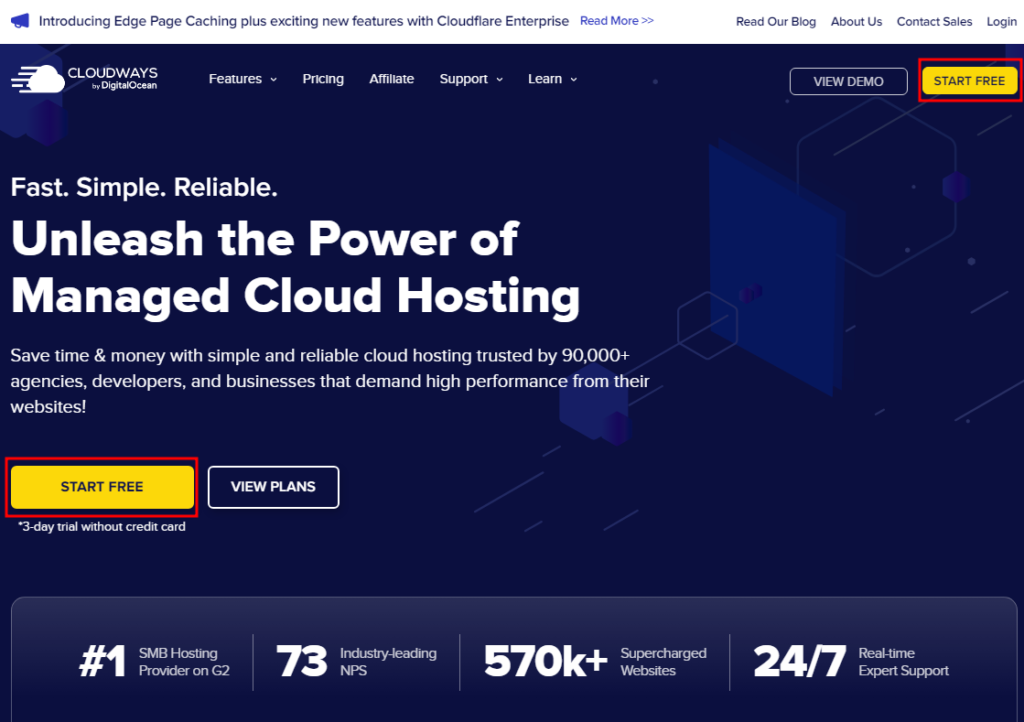1024x722 pixels.
Task: Expand the Learn dropdown menu
Action: pos(552,79)
